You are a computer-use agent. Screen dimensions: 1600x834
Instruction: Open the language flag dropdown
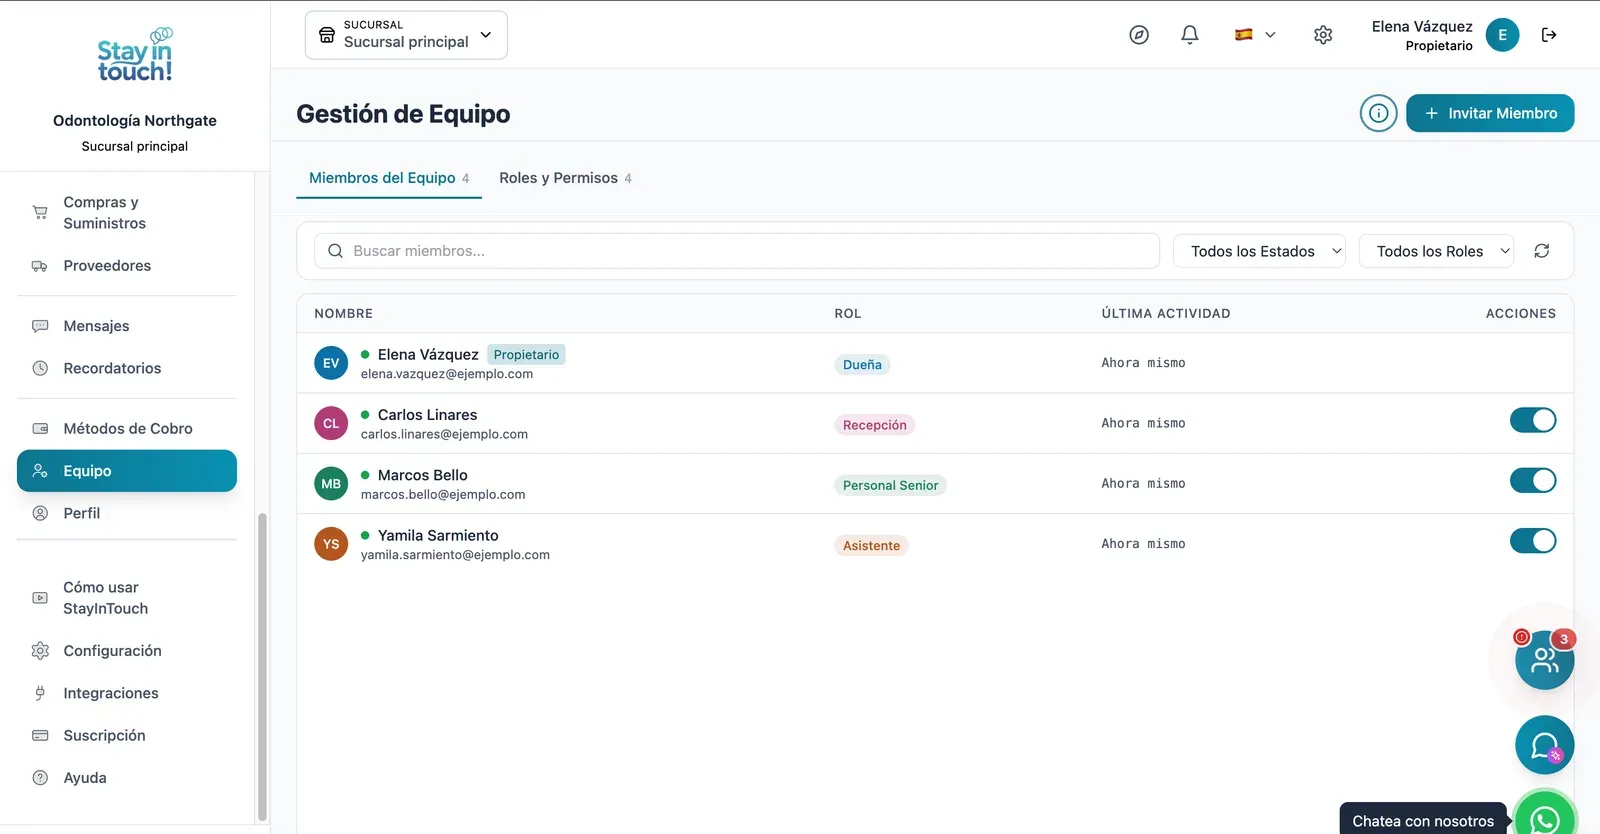1255,35
